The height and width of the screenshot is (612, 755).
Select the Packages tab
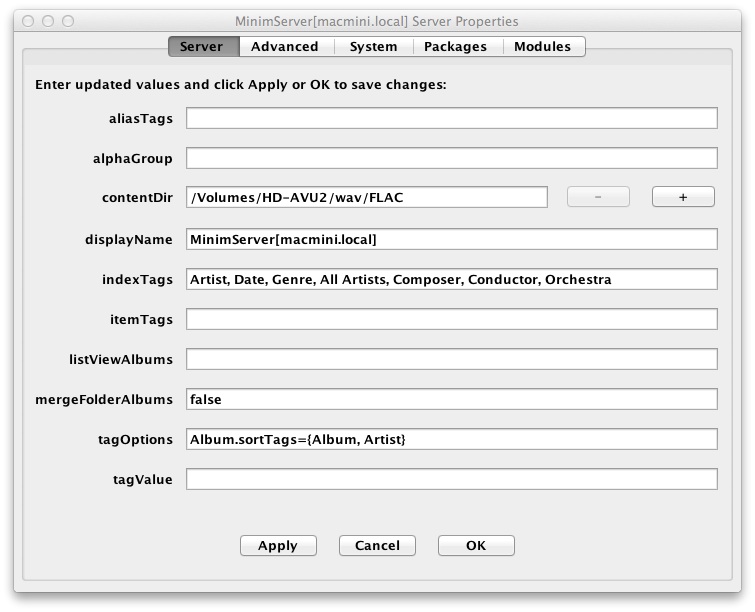456,47
